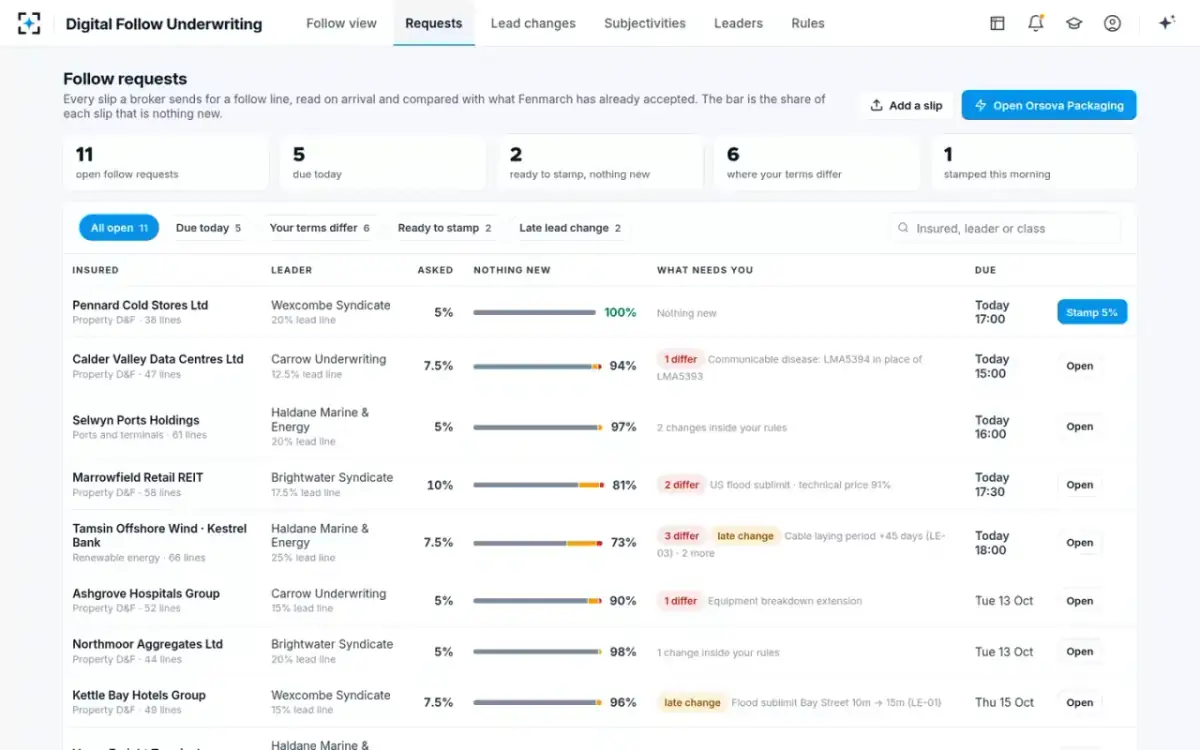Click the app logo icon
Viewport: 1200px width, 750px height.
coord(29,23)
